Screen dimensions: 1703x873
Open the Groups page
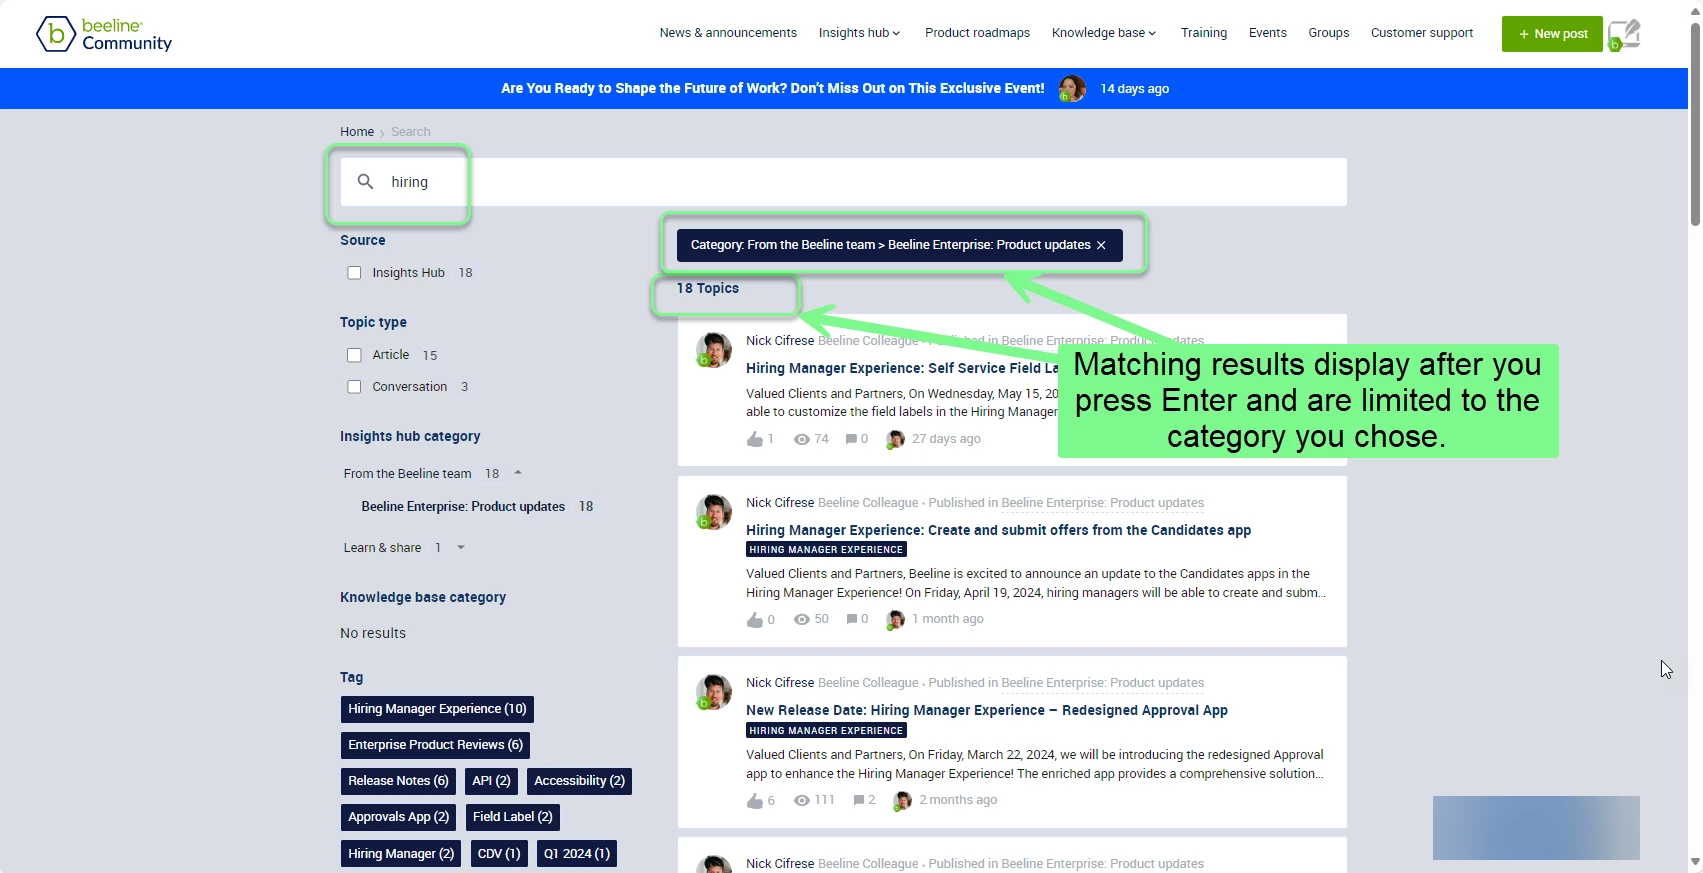(x=1328, y=33)
